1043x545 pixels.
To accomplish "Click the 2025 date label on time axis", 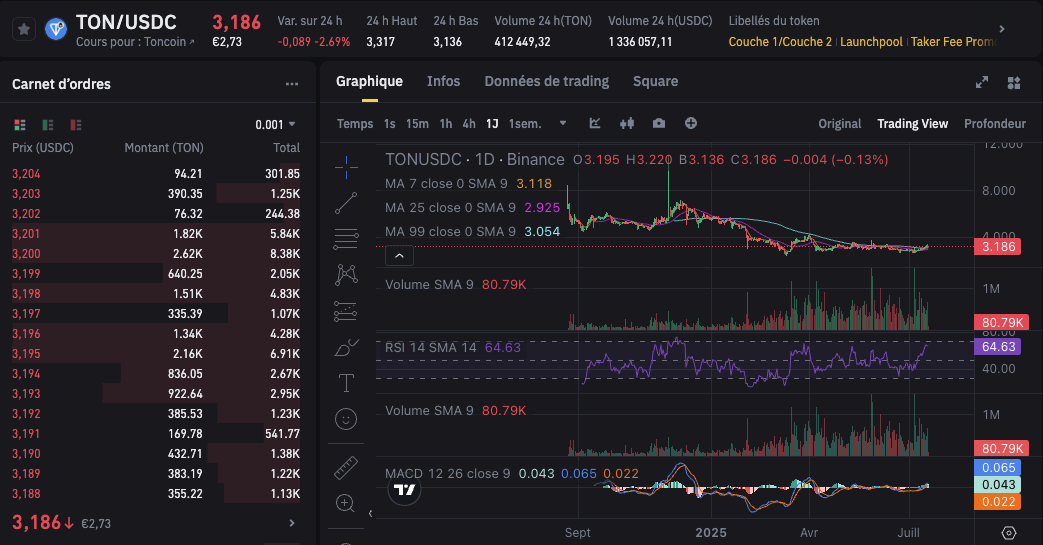I will 711,532.
